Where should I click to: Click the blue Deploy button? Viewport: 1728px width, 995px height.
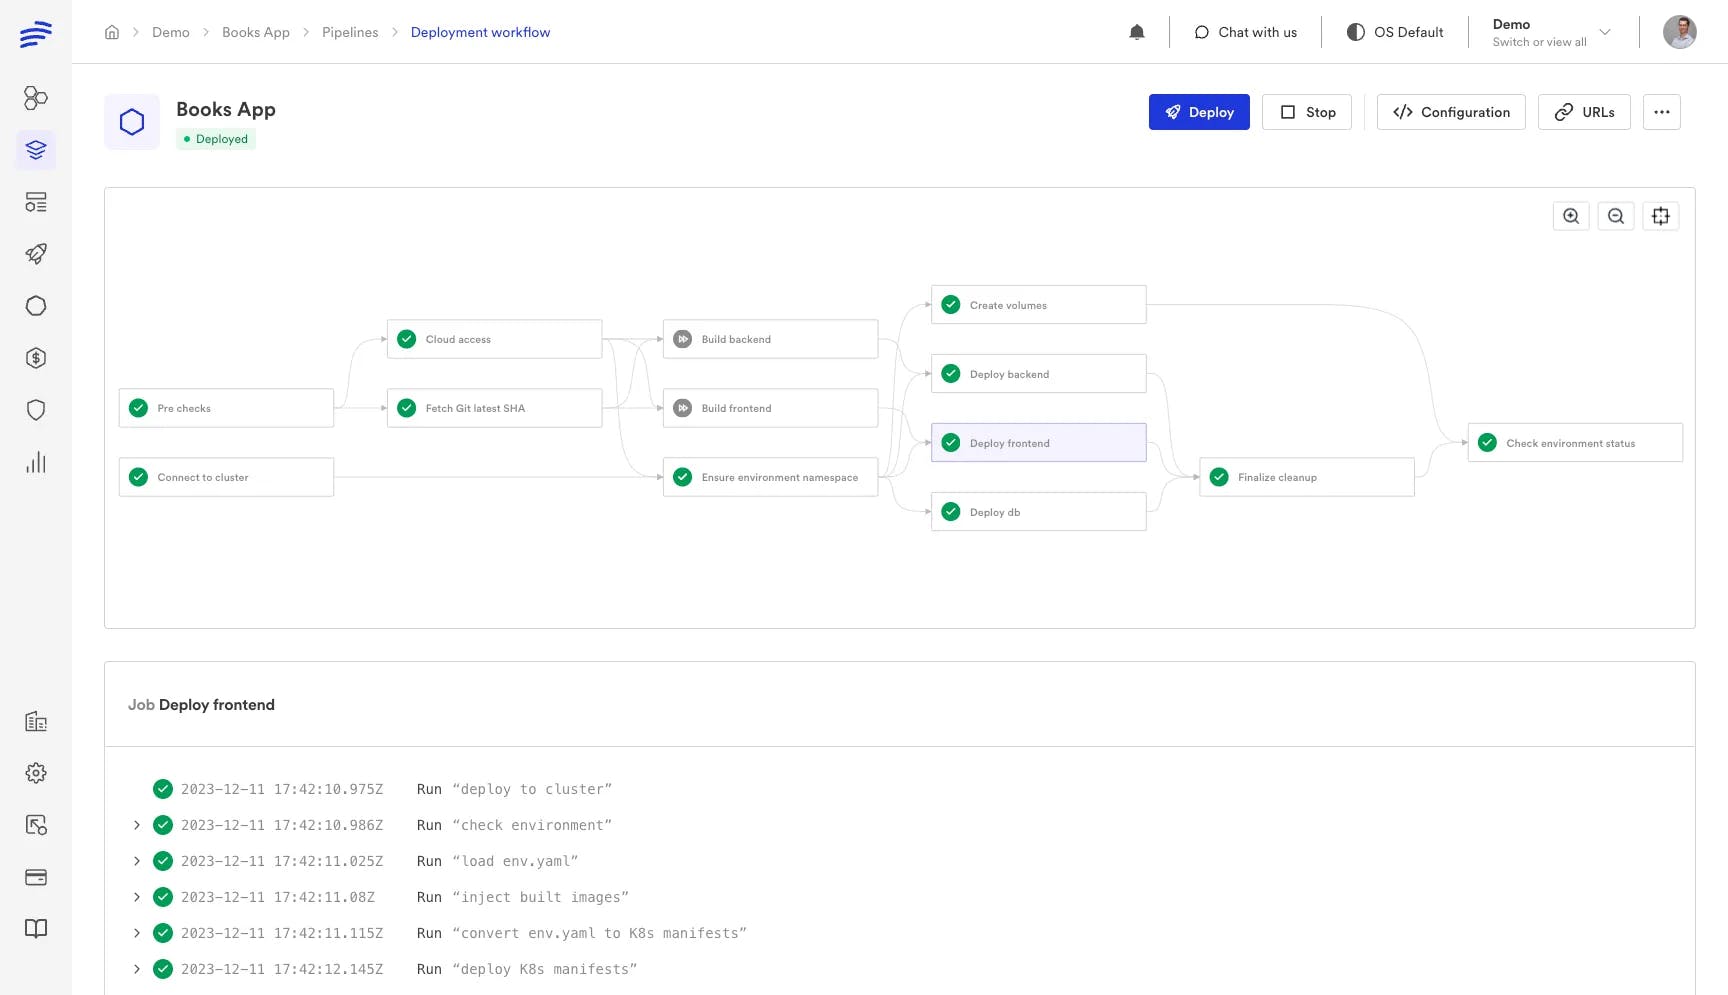[1199, 112]
